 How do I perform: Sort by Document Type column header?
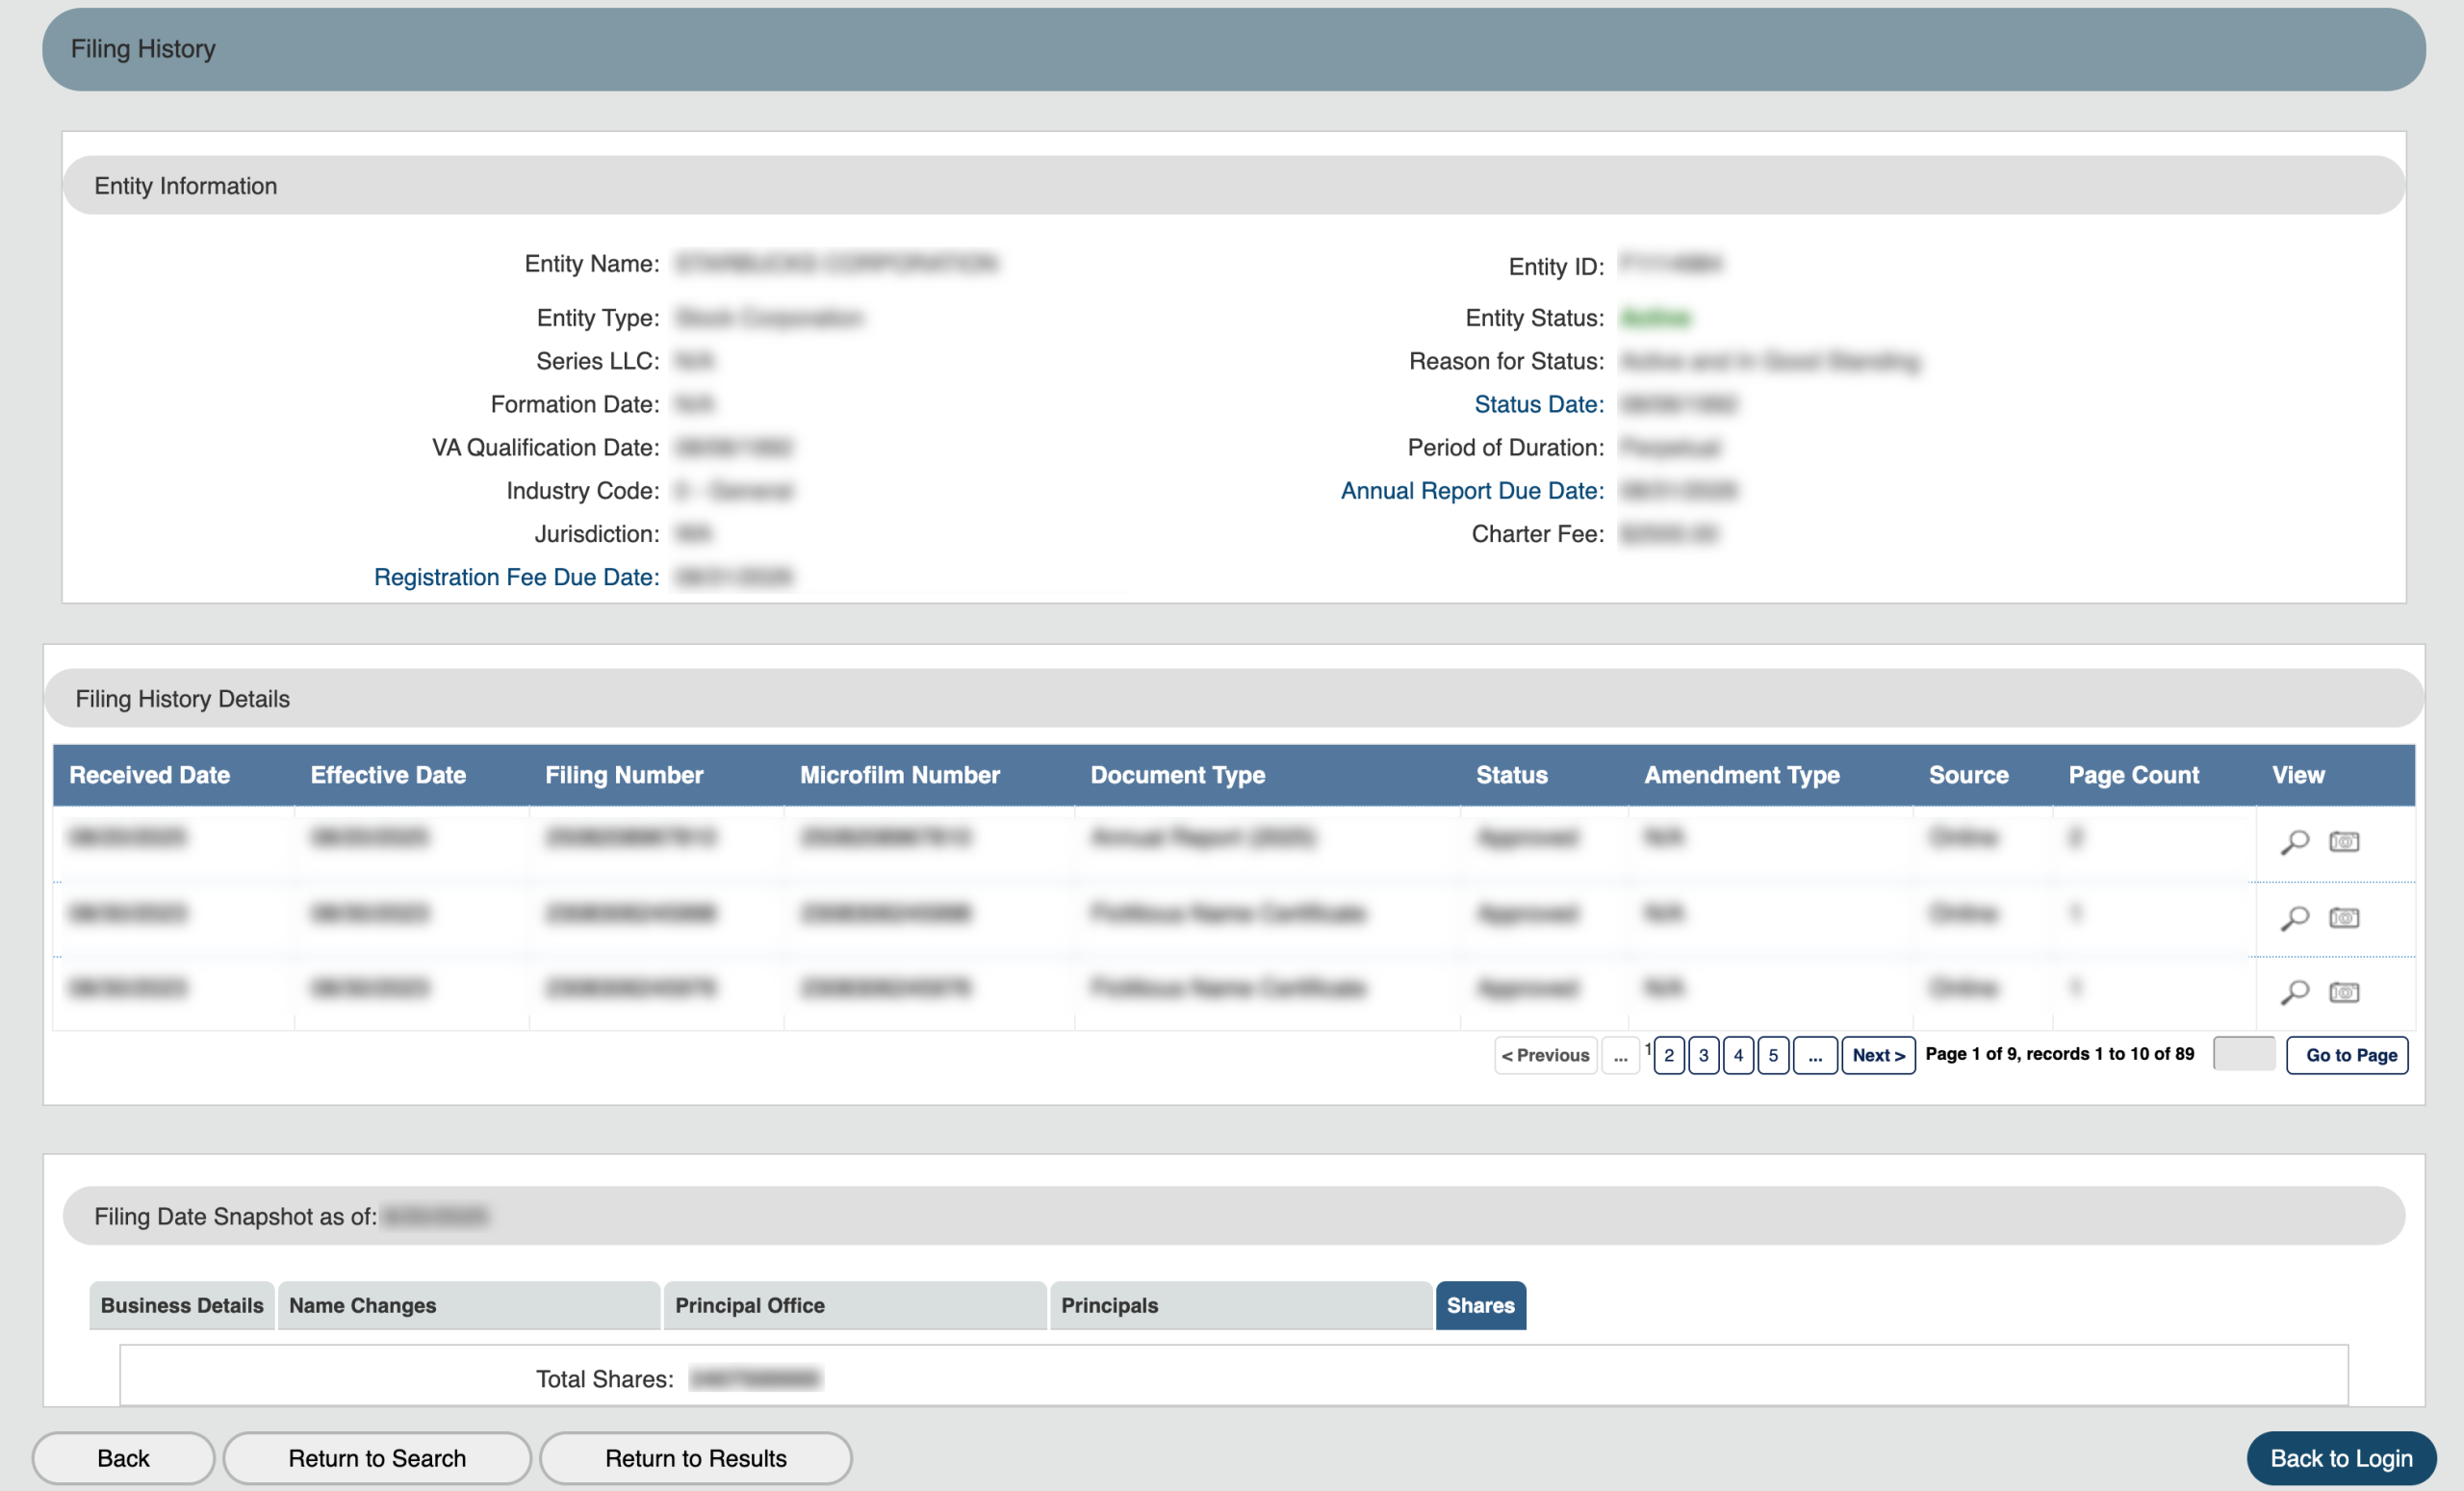(x=1178, y=775)
